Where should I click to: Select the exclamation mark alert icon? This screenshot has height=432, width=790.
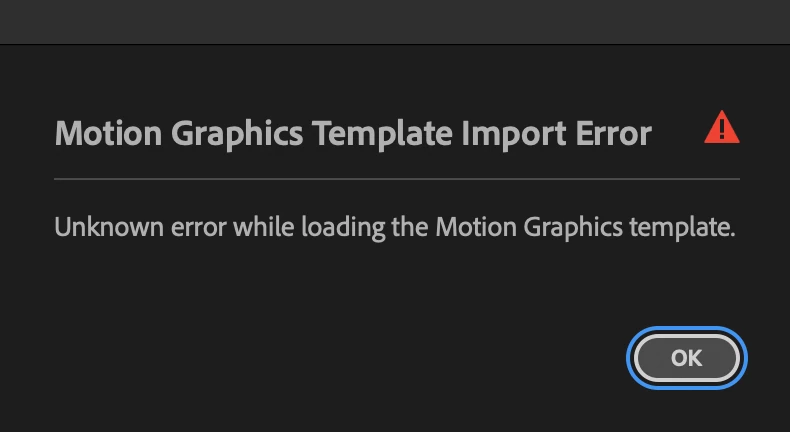click(721, 127)
